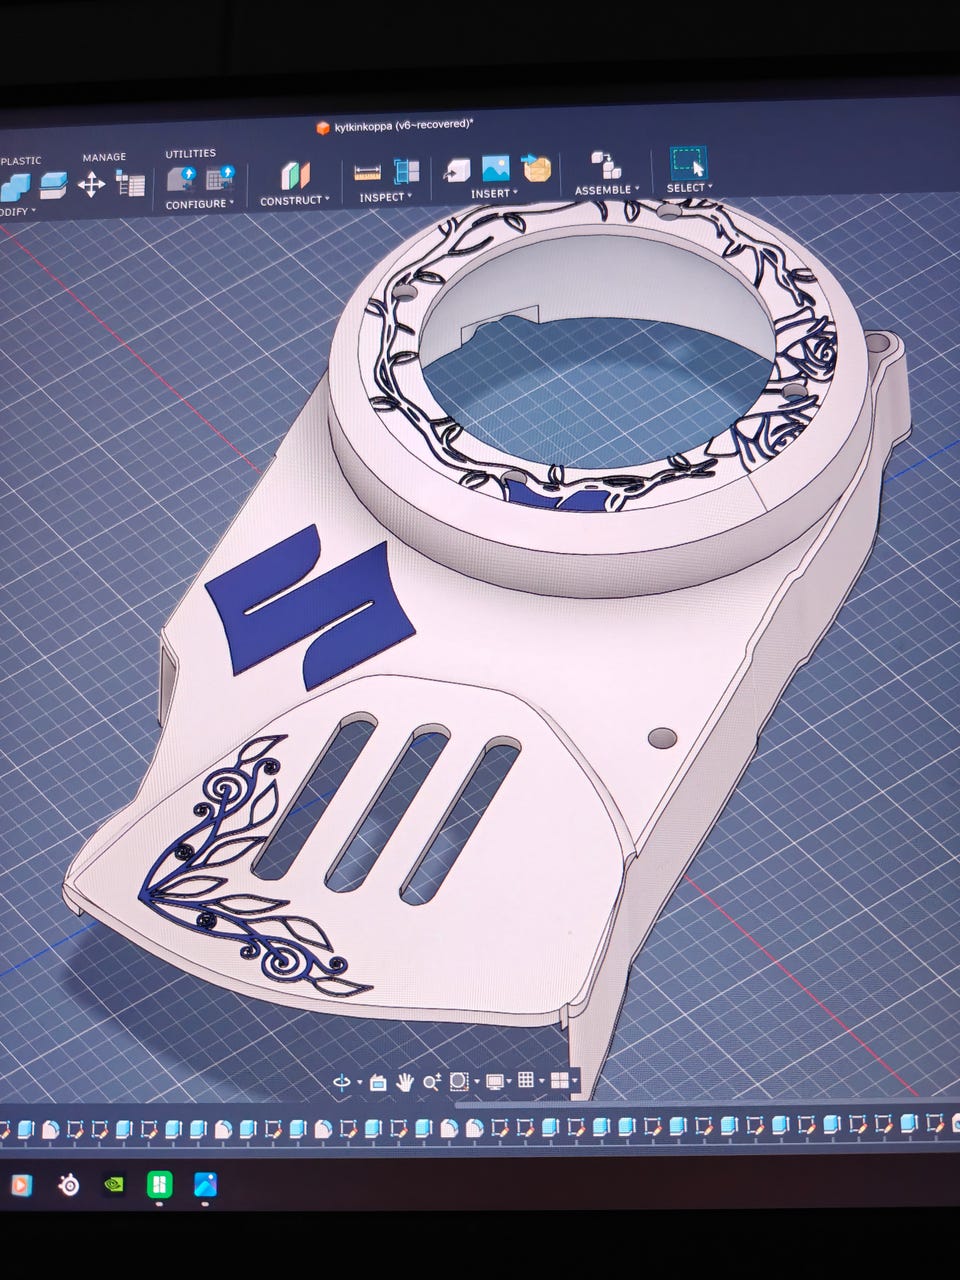960x1280 pixels.
Task: Open the MODIFY dropdown menu
Action: click(17, 212)
